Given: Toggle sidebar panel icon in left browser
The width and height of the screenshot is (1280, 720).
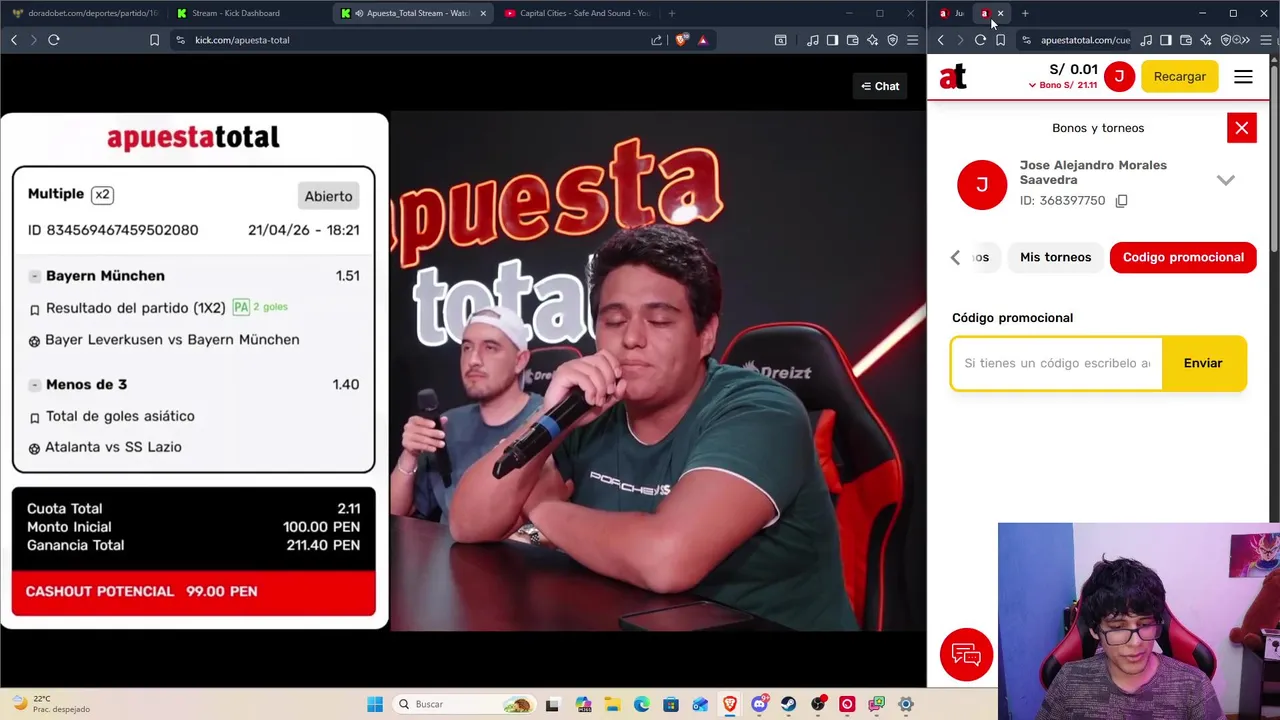Looking at the screenshot, I should coord(832,40).
